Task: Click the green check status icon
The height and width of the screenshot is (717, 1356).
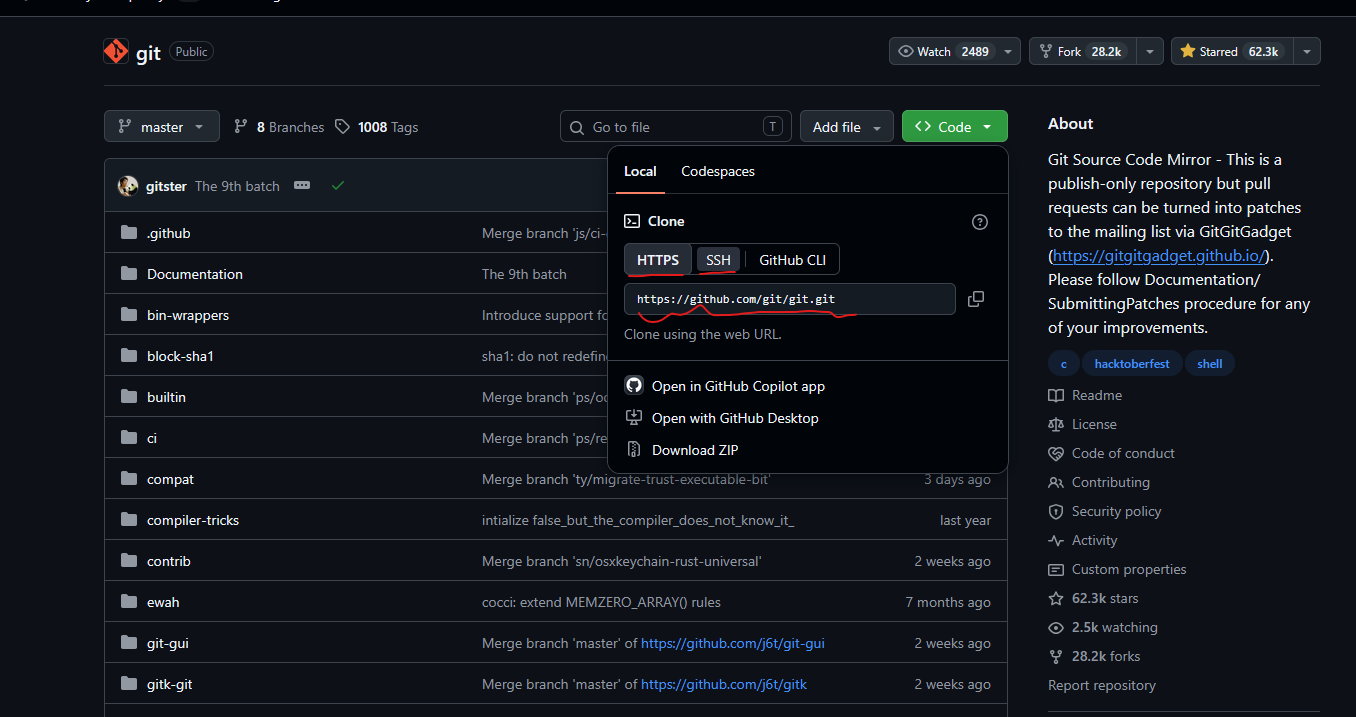Action: click(338, 186)
